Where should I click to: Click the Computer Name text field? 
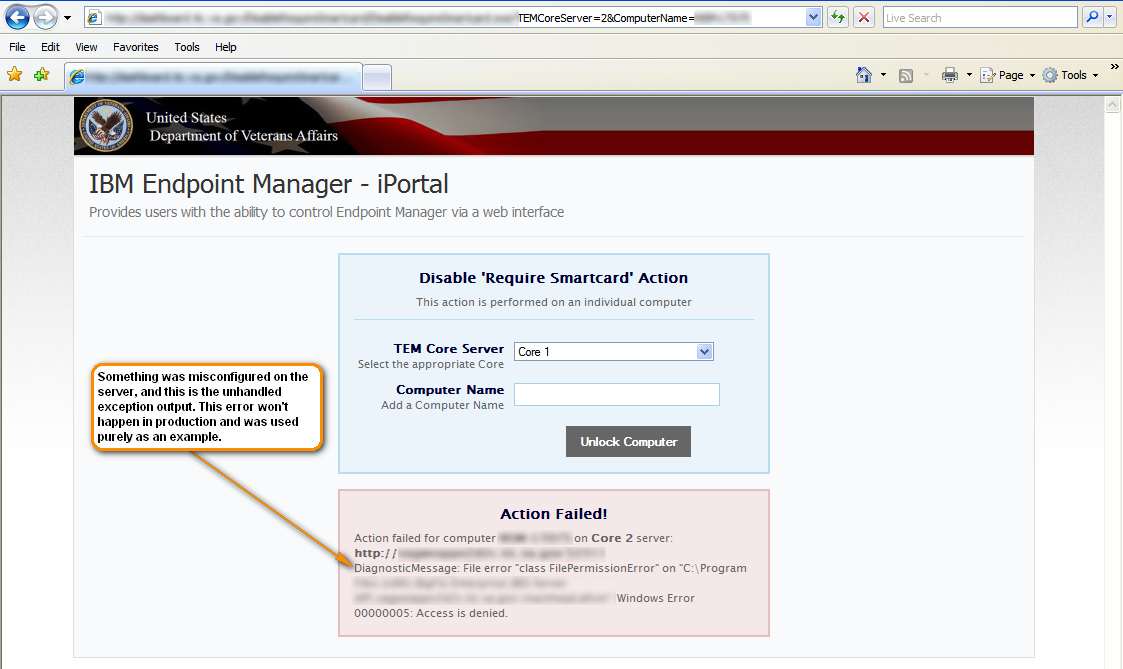pyautogui.click(x=617, y=395)
